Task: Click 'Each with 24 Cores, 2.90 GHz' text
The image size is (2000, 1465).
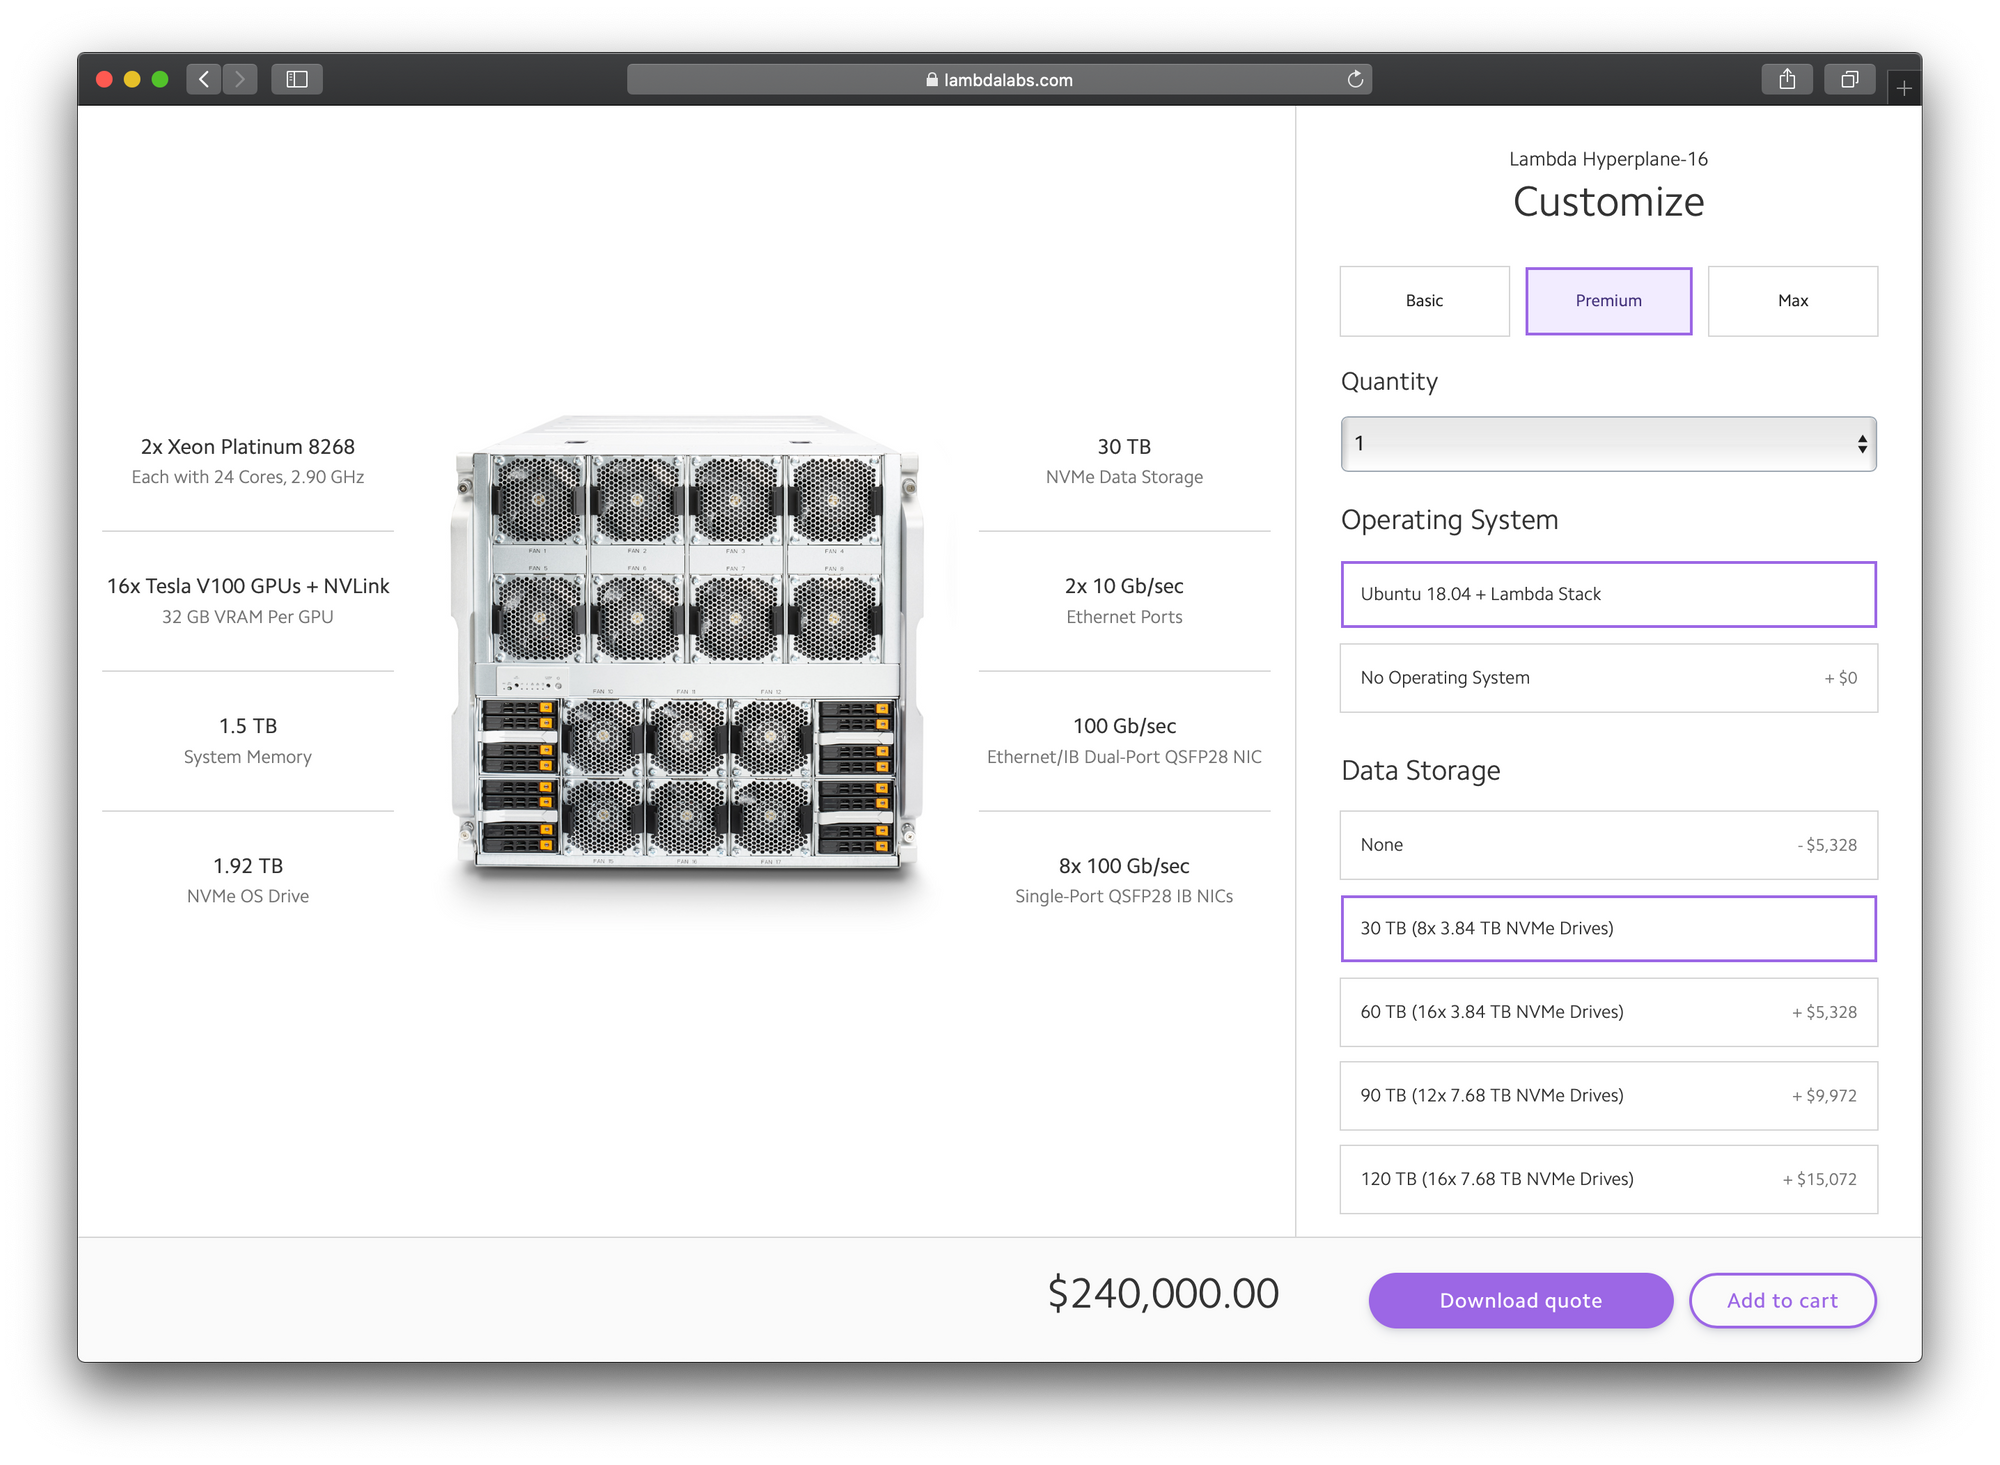Action: click(248, 477)
